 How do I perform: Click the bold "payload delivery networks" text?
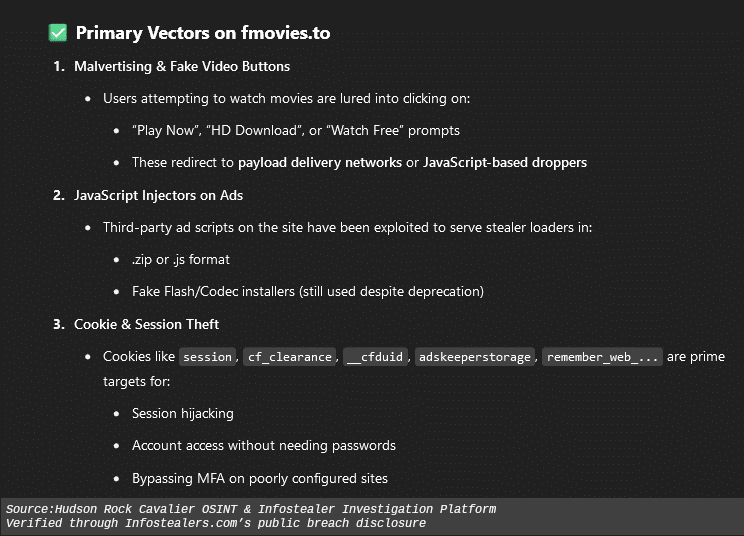(x=319, y=162)
